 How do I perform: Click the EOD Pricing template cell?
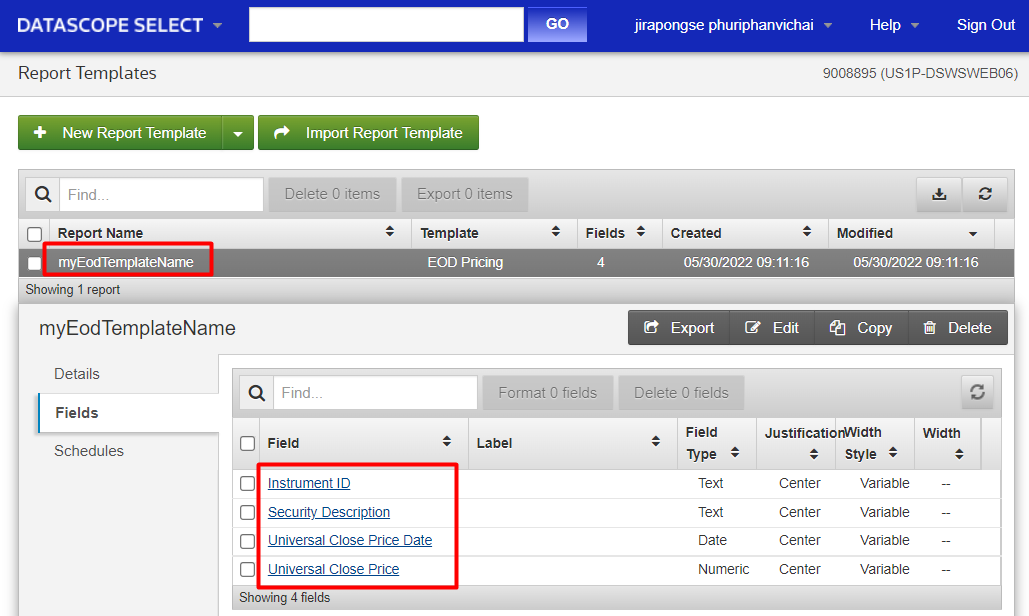(x=465, y=262)
